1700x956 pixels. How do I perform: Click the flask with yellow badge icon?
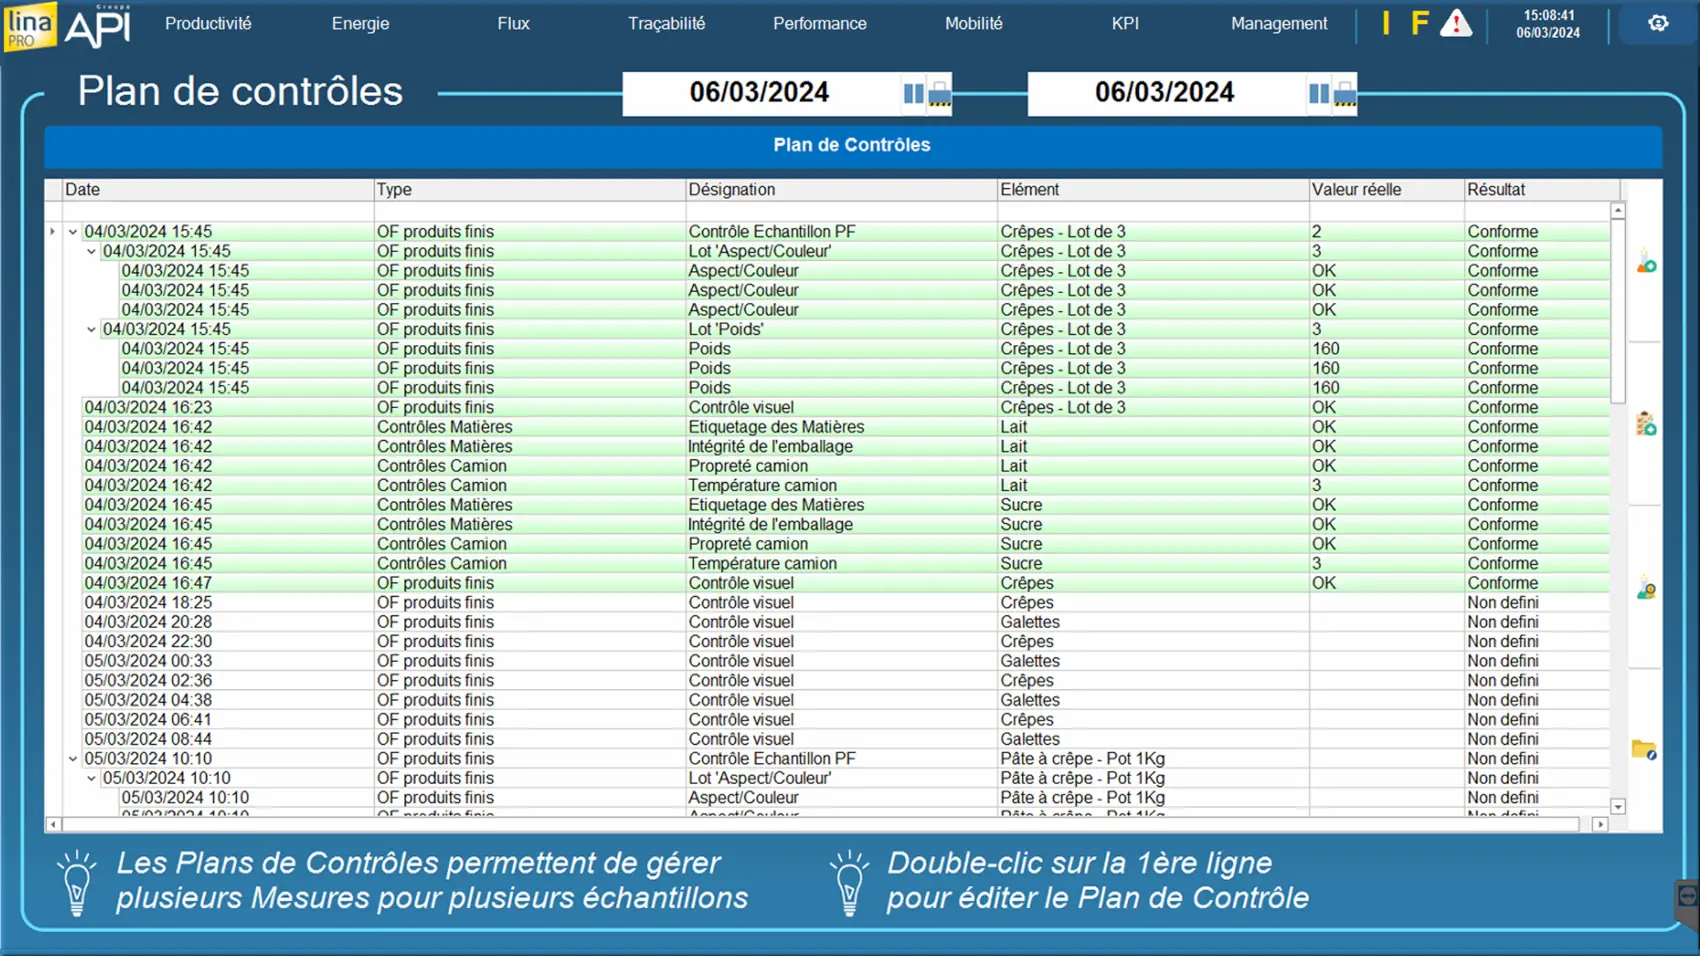1646,589
